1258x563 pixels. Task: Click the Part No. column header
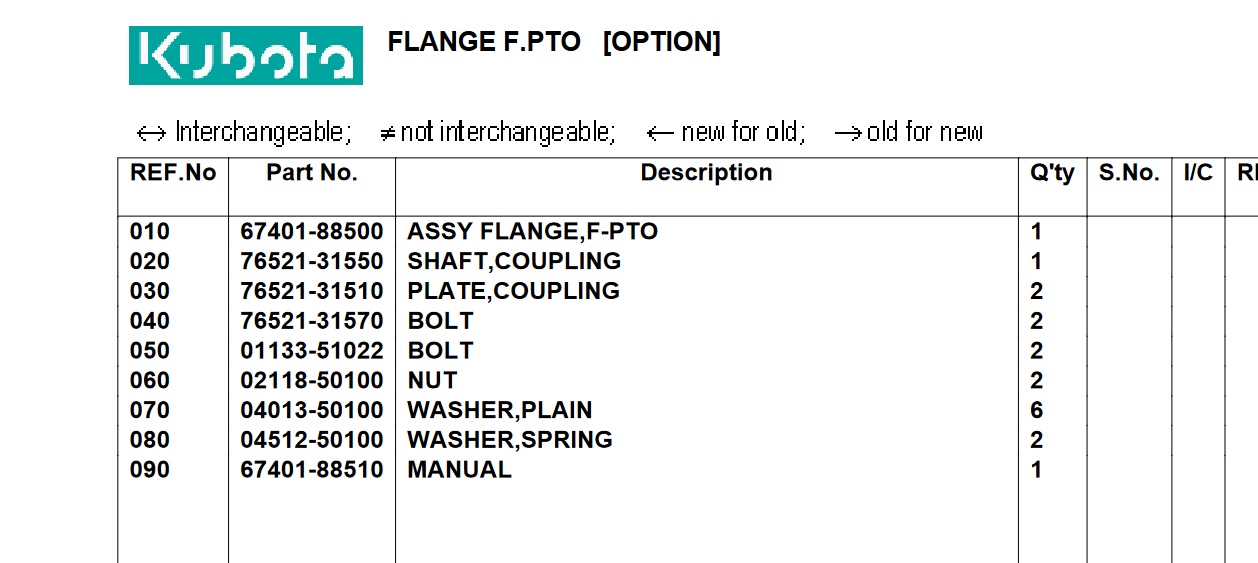311,173
